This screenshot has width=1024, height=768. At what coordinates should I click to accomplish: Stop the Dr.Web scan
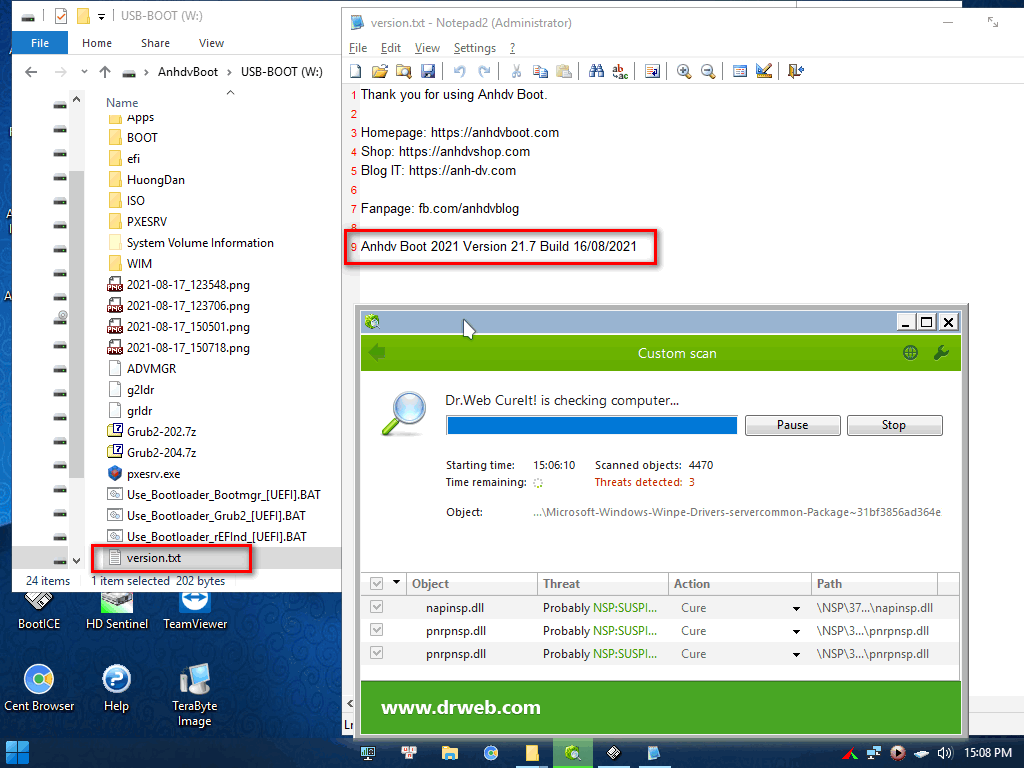(894, 425)
